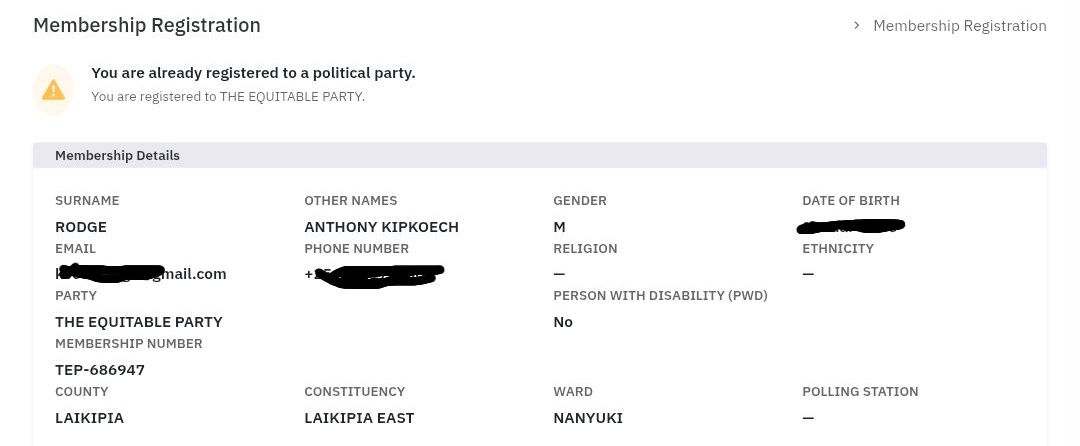Click the empty polling station dash
Screen dimensions: 1080x446
[808, 418]
